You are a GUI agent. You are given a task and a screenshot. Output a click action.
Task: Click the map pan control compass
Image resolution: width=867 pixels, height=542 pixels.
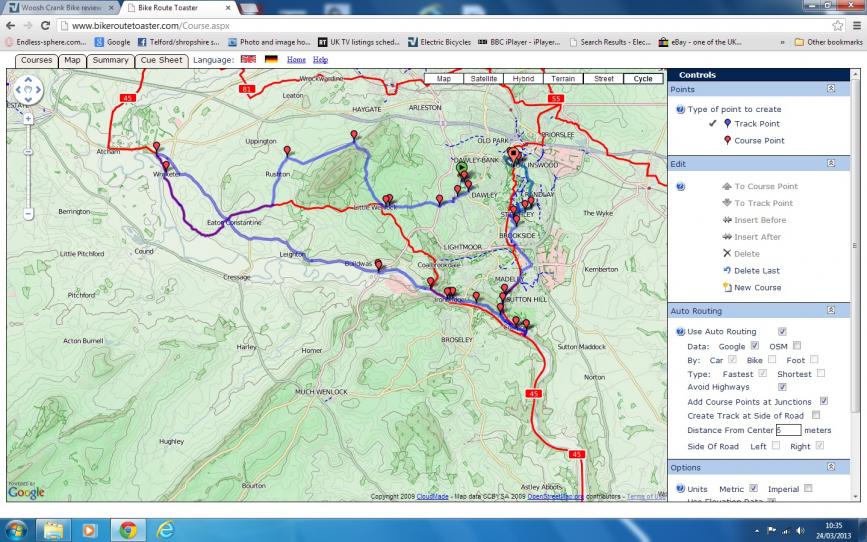28,90
